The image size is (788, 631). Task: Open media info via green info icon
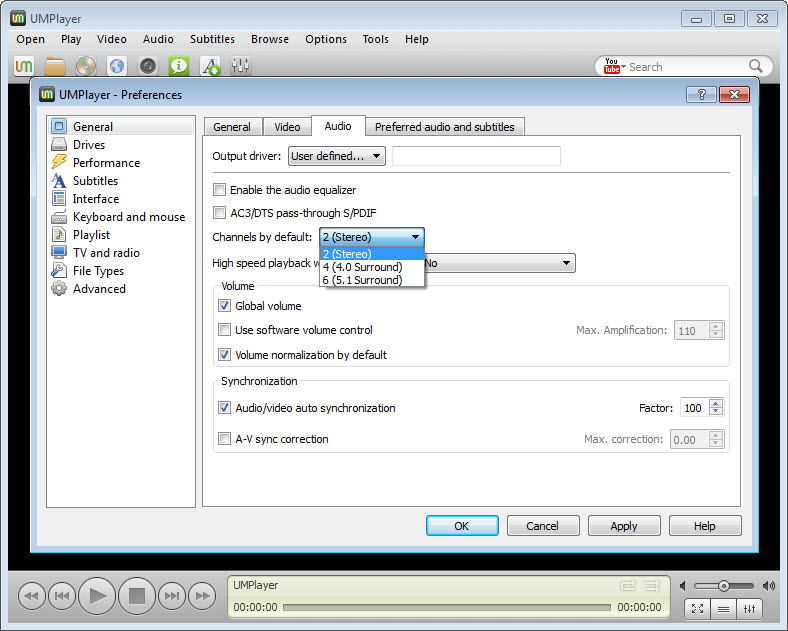pyautogui.click(x=179, y=66)
